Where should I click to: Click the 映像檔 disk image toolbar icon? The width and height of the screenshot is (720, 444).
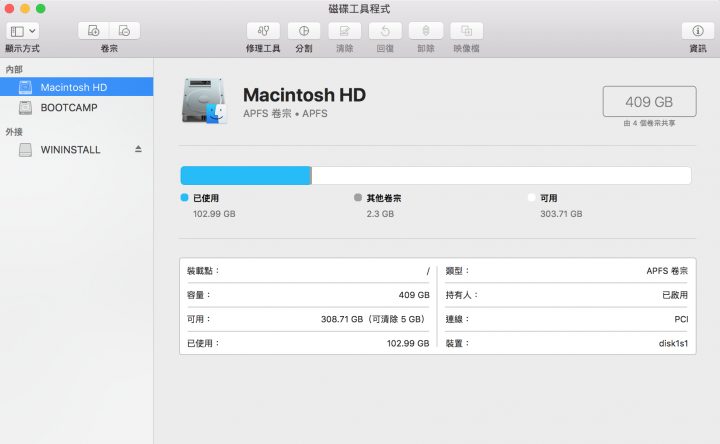point(467,31)
